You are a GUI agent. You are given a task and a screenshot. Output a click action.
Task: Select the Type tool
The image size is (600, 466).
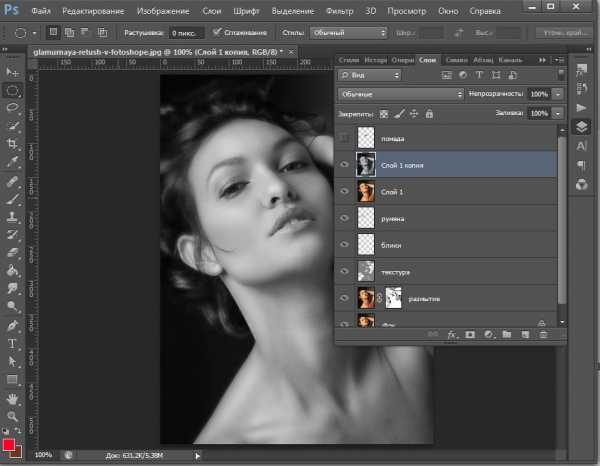pos(12,343)
